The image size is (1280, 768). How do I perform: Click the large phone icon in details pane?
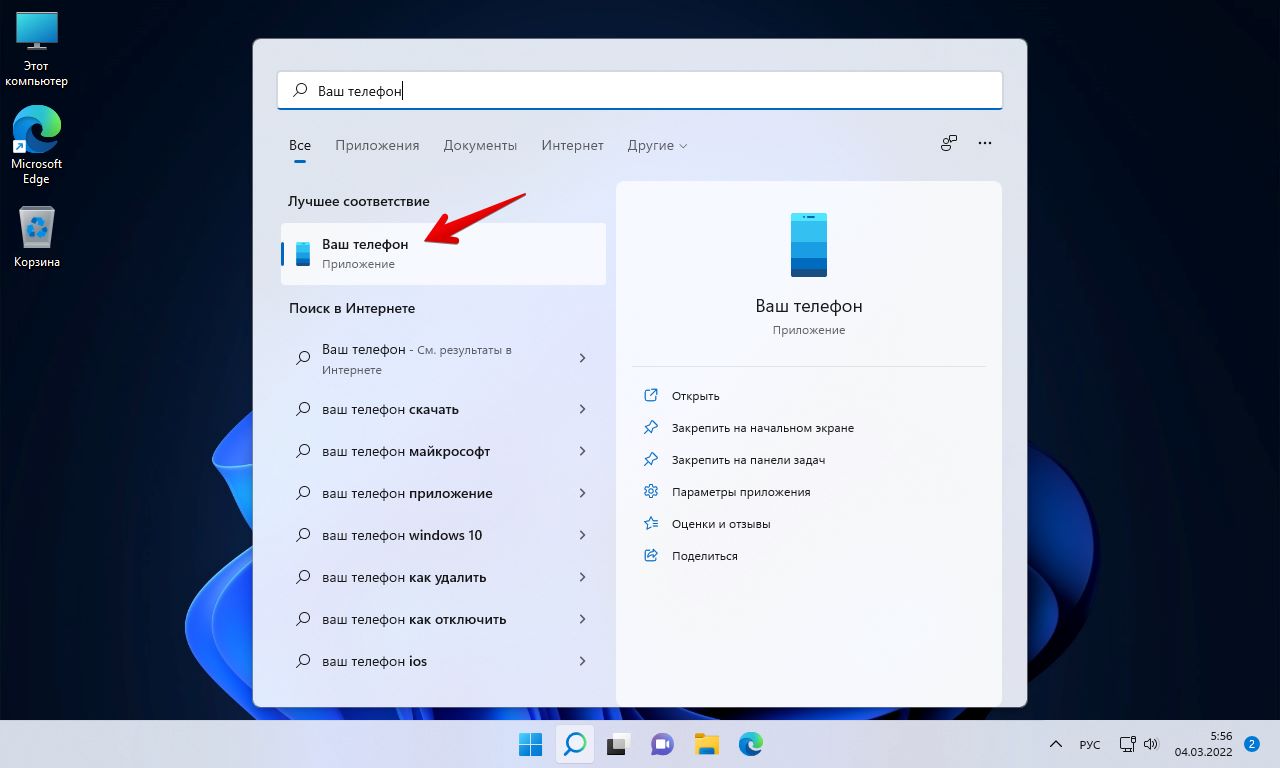pos(809,244)
